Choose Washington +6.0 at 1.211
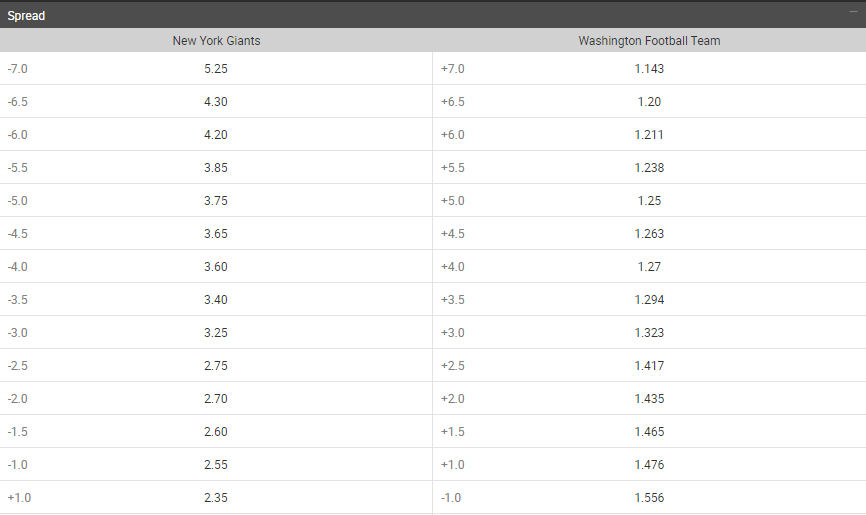 (x=650, y=134)
